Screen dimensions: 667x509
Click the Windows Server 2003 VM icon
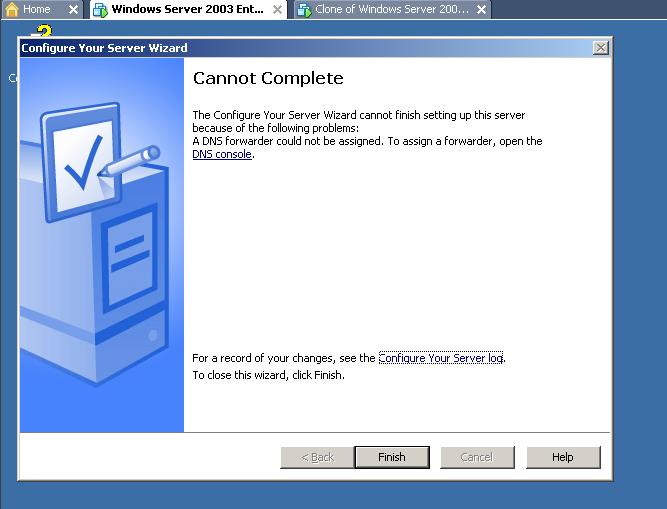pos(100,10)
